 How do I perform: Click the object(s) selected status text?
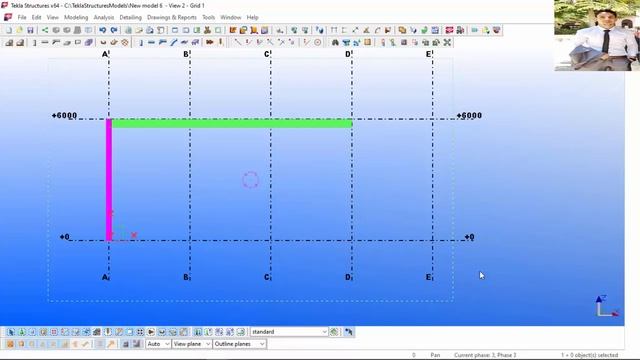click(589, 355)
